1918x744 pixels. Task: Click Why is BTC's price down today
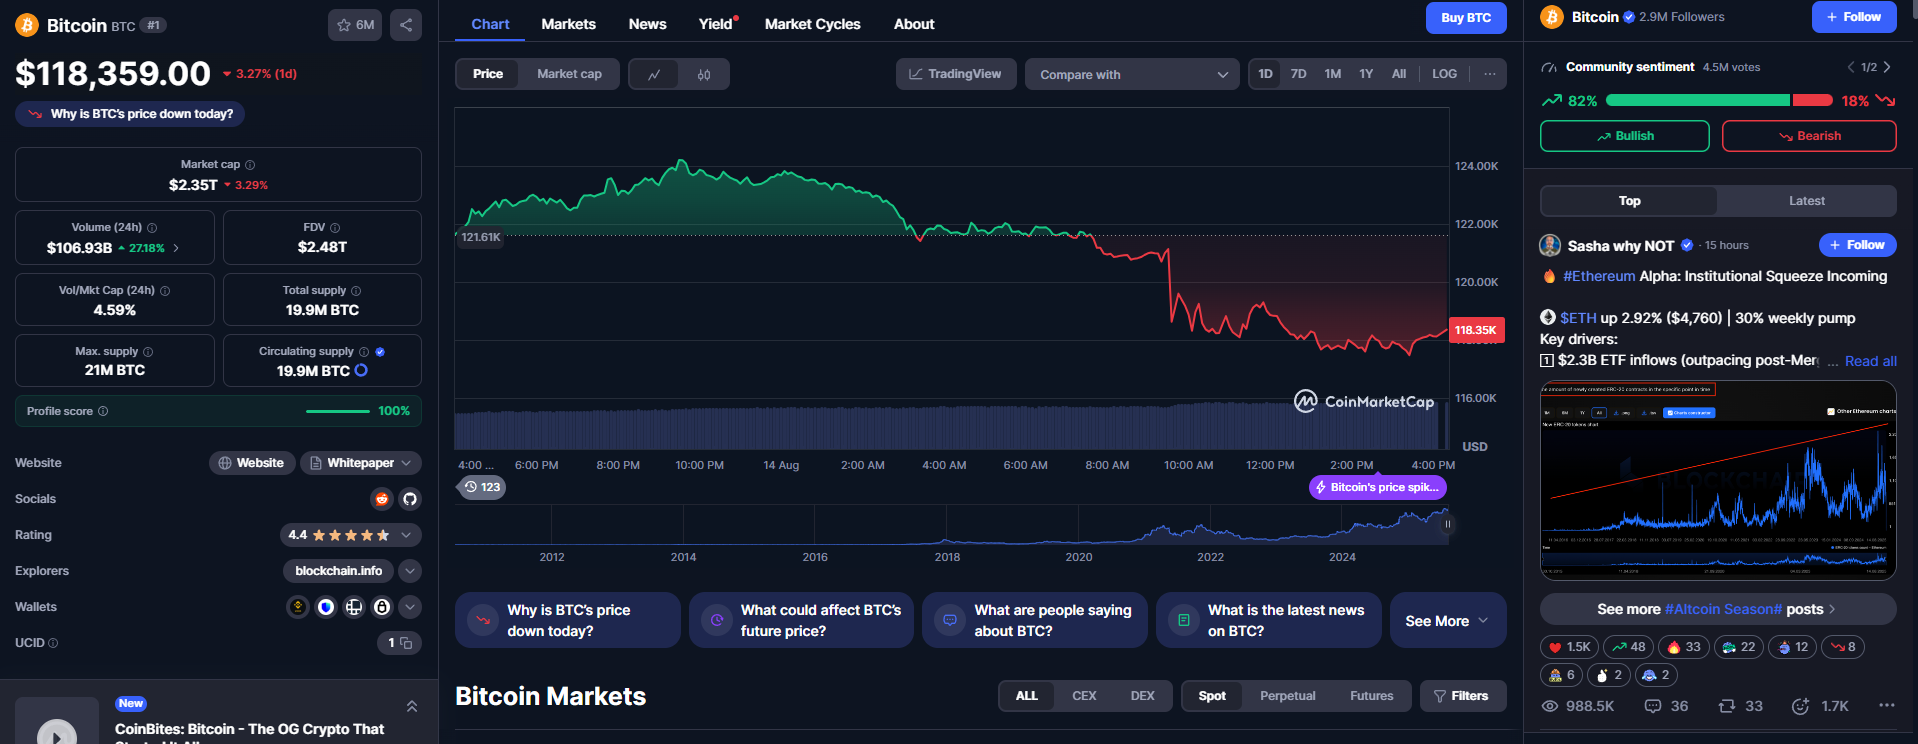(x=130, y=114)
